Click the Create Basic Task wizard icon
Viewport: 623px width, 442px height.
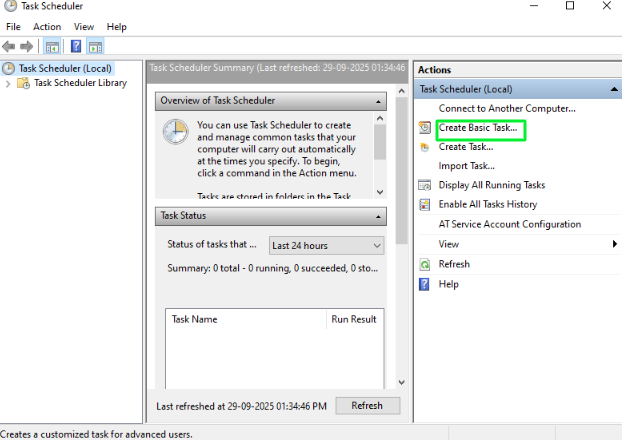point(425,128)
